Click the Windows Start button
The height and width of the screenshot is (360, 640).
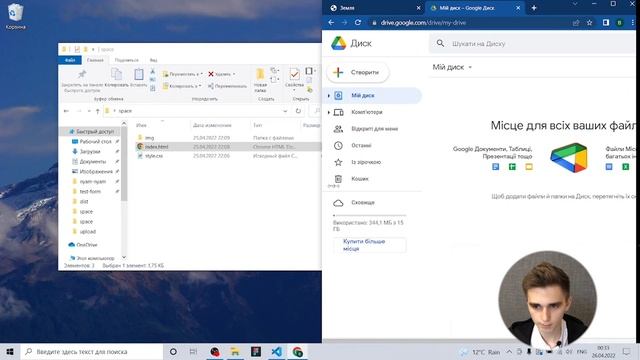pos(10,352)
